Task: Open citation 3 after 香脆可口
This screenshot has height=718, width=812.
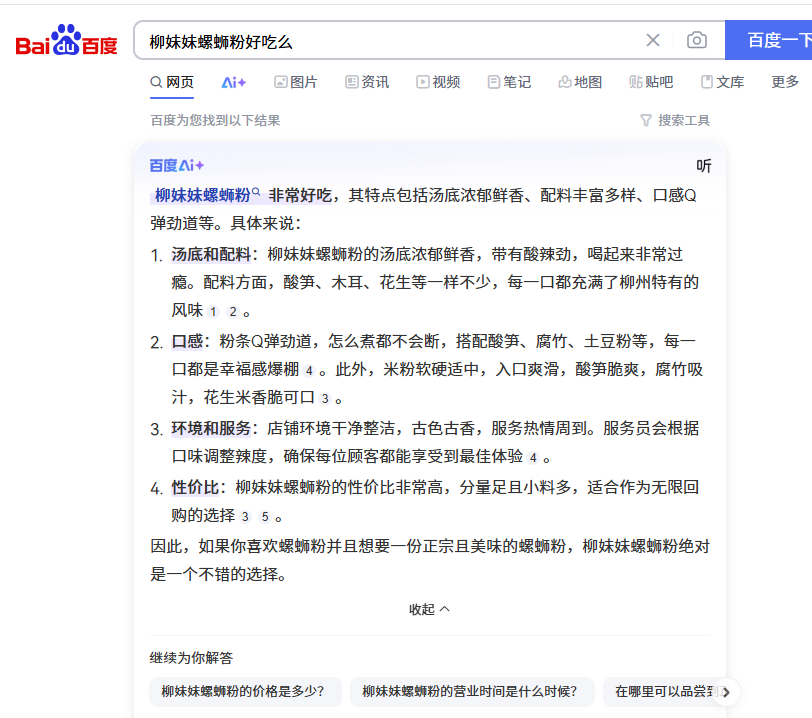Action: [325, 399]
